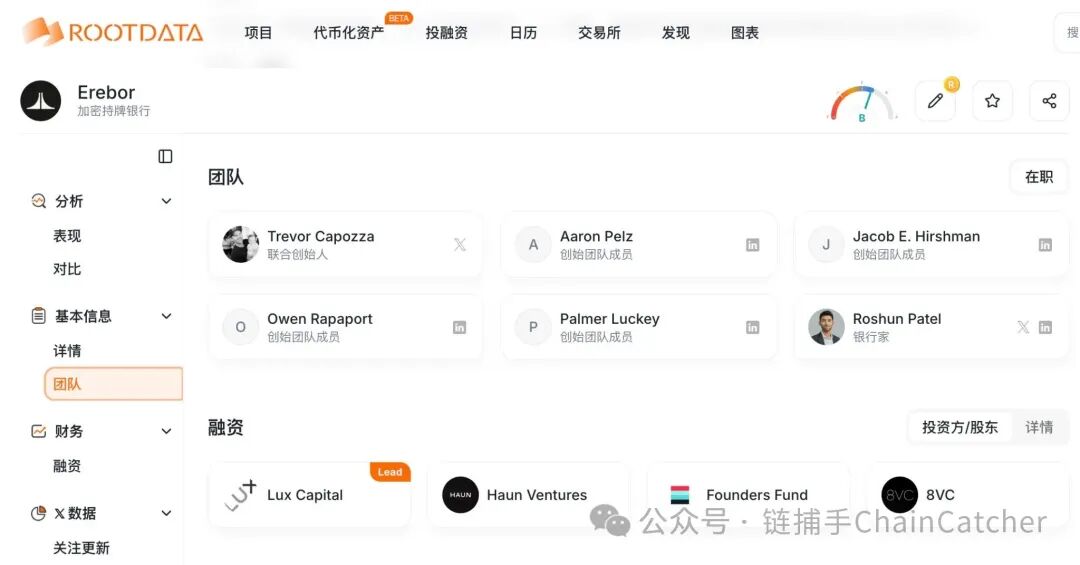
Task: Click the Haun Ventures logo icon
Action: point(460,495)
